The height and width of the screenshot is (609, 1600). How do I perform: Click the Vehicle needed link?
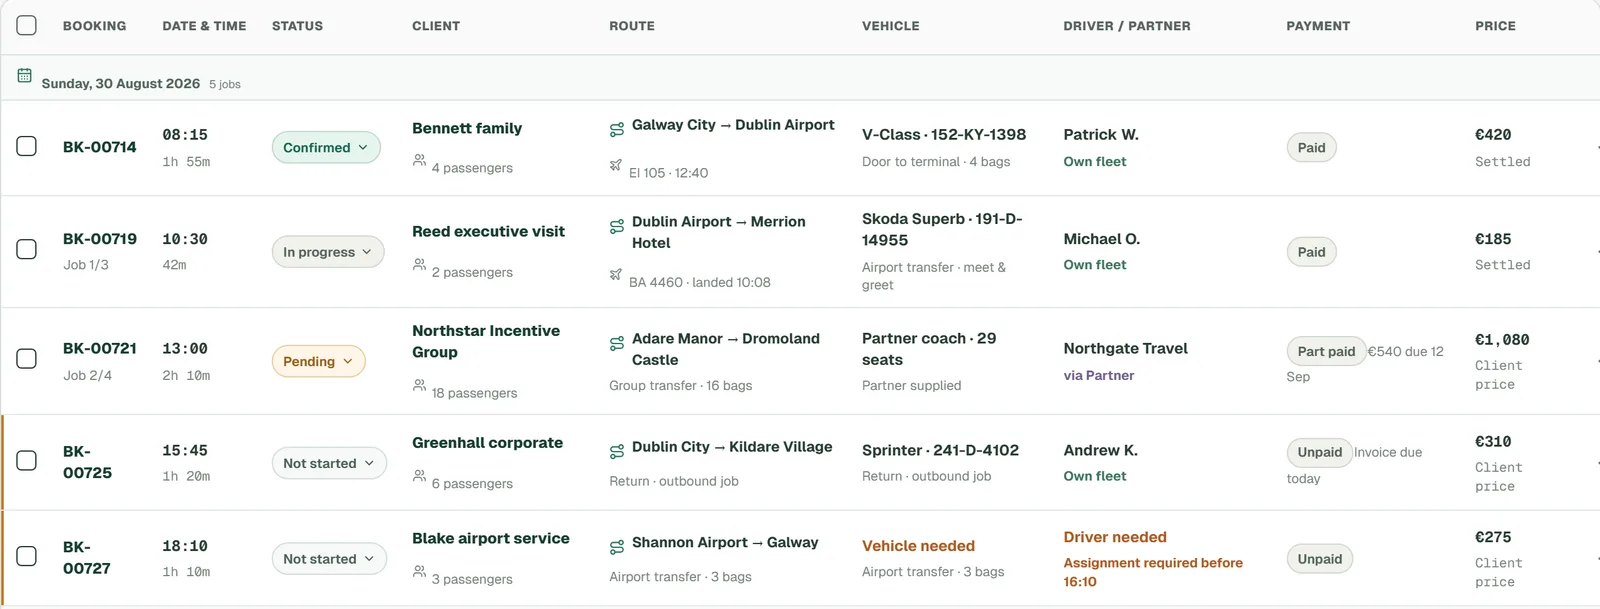tap(918, 546)
